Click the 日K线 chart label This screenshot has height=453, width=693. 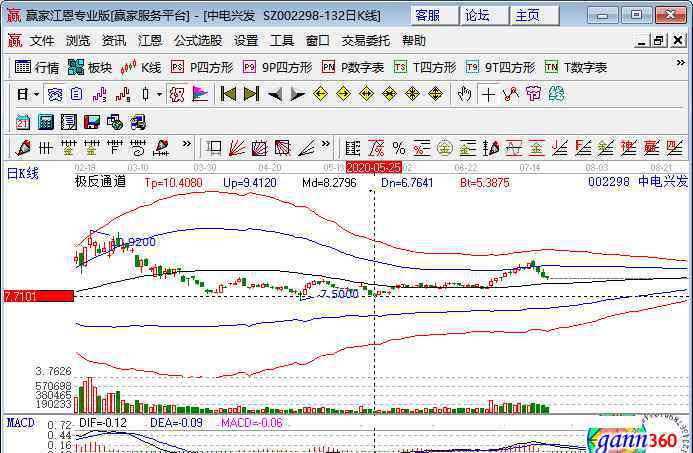[23, 174]
